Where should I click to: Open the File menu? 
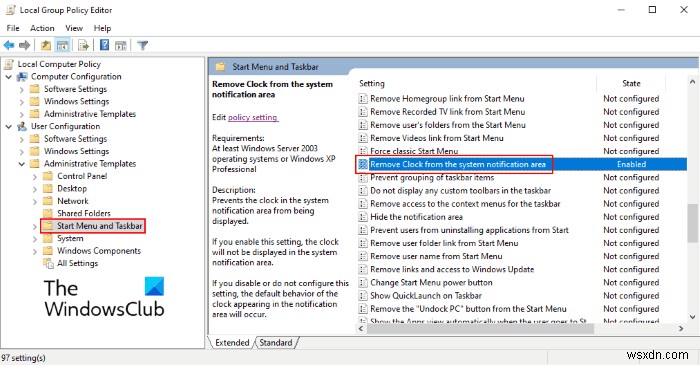pyautogui.click(x=13, y=28)
